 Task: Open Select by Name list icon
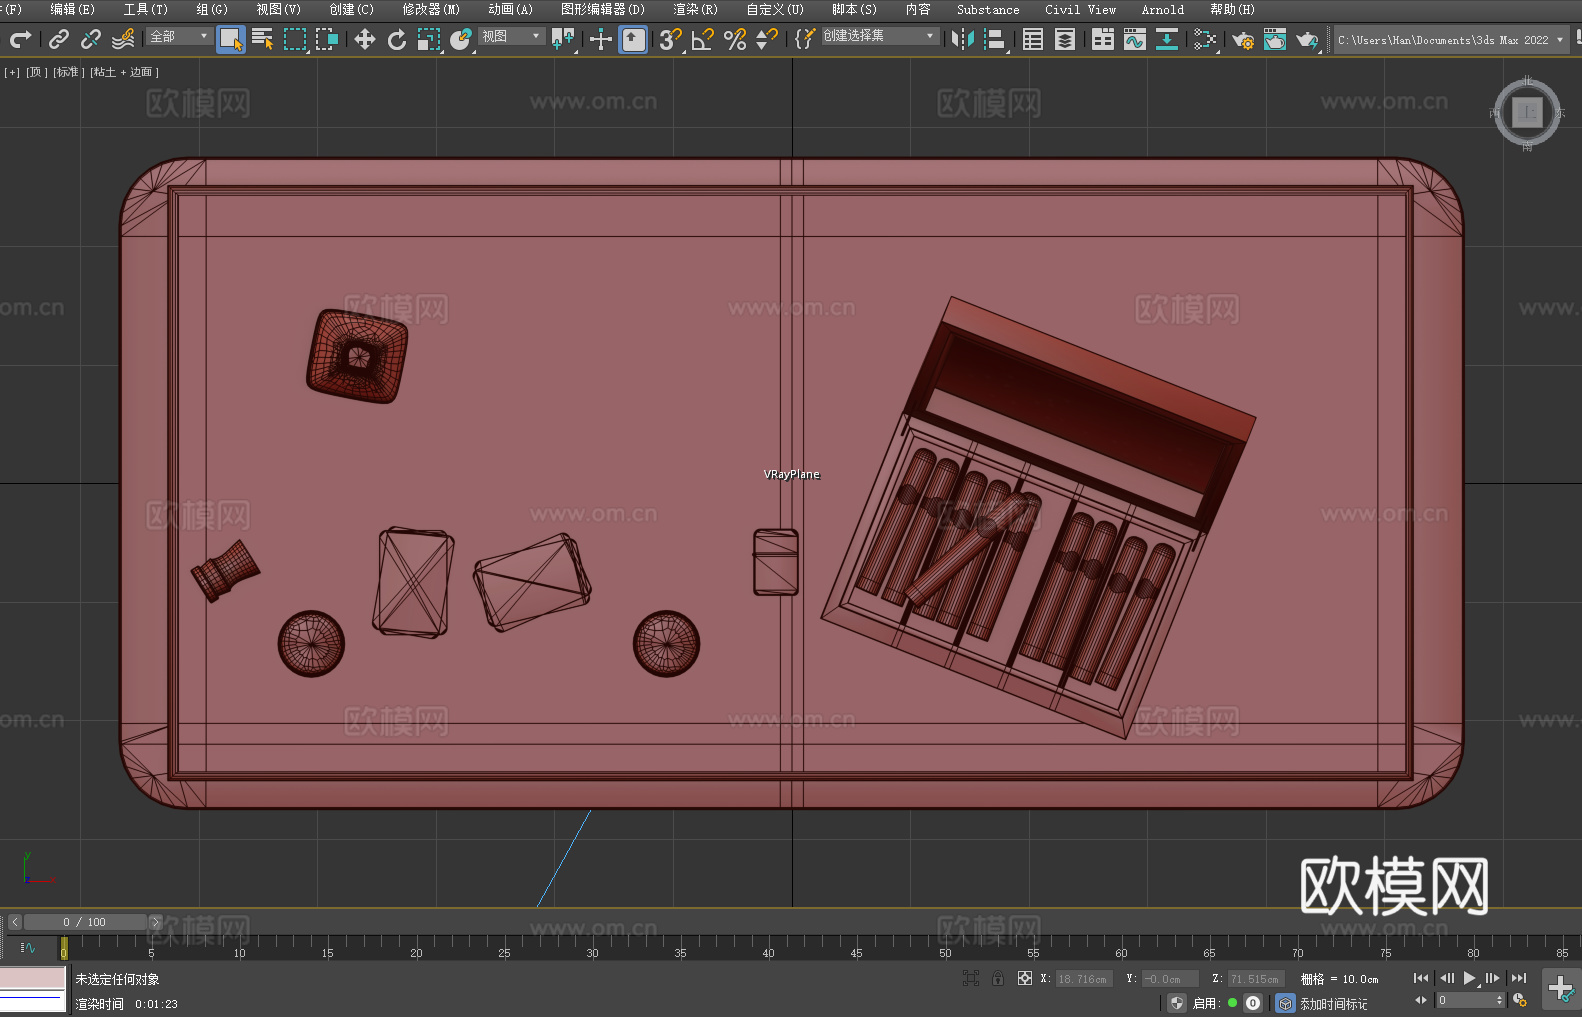(x=262, y=39)
